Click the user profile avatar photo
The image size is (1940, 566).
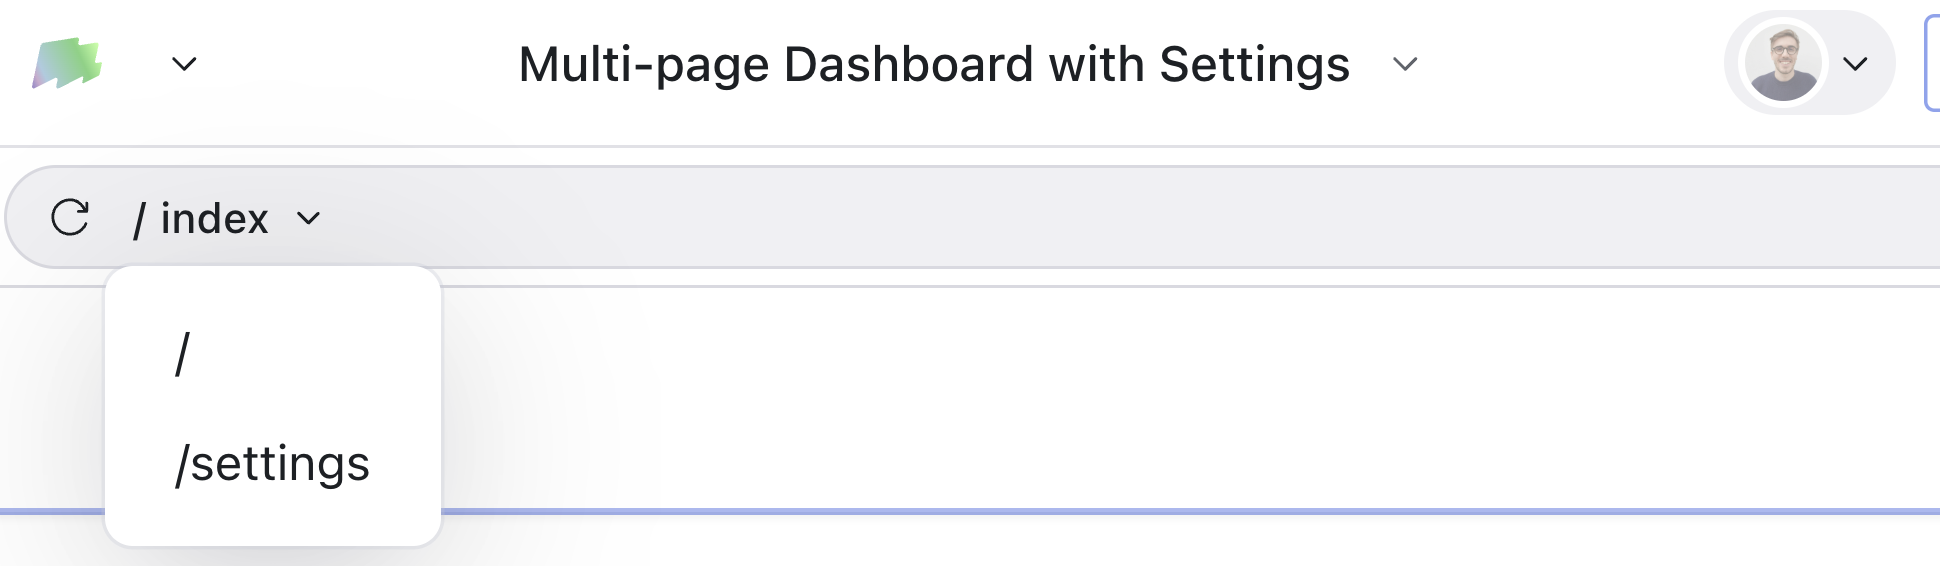[x=1782, y=63]
